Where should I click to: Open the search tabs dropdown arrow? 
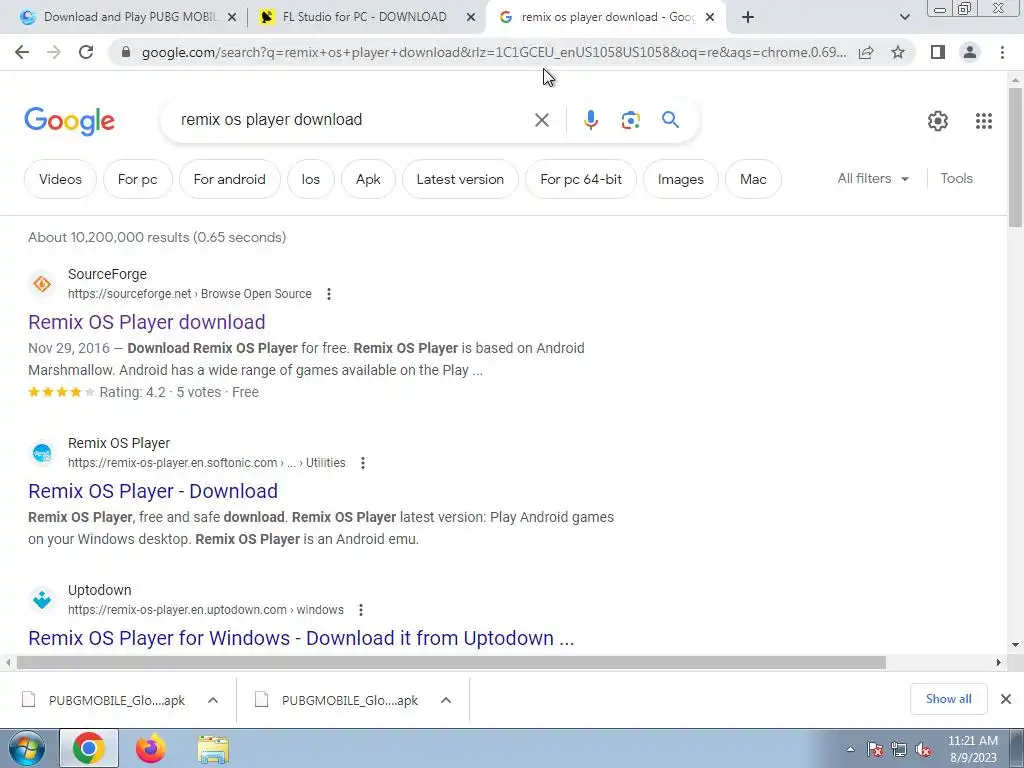(904, 18)
